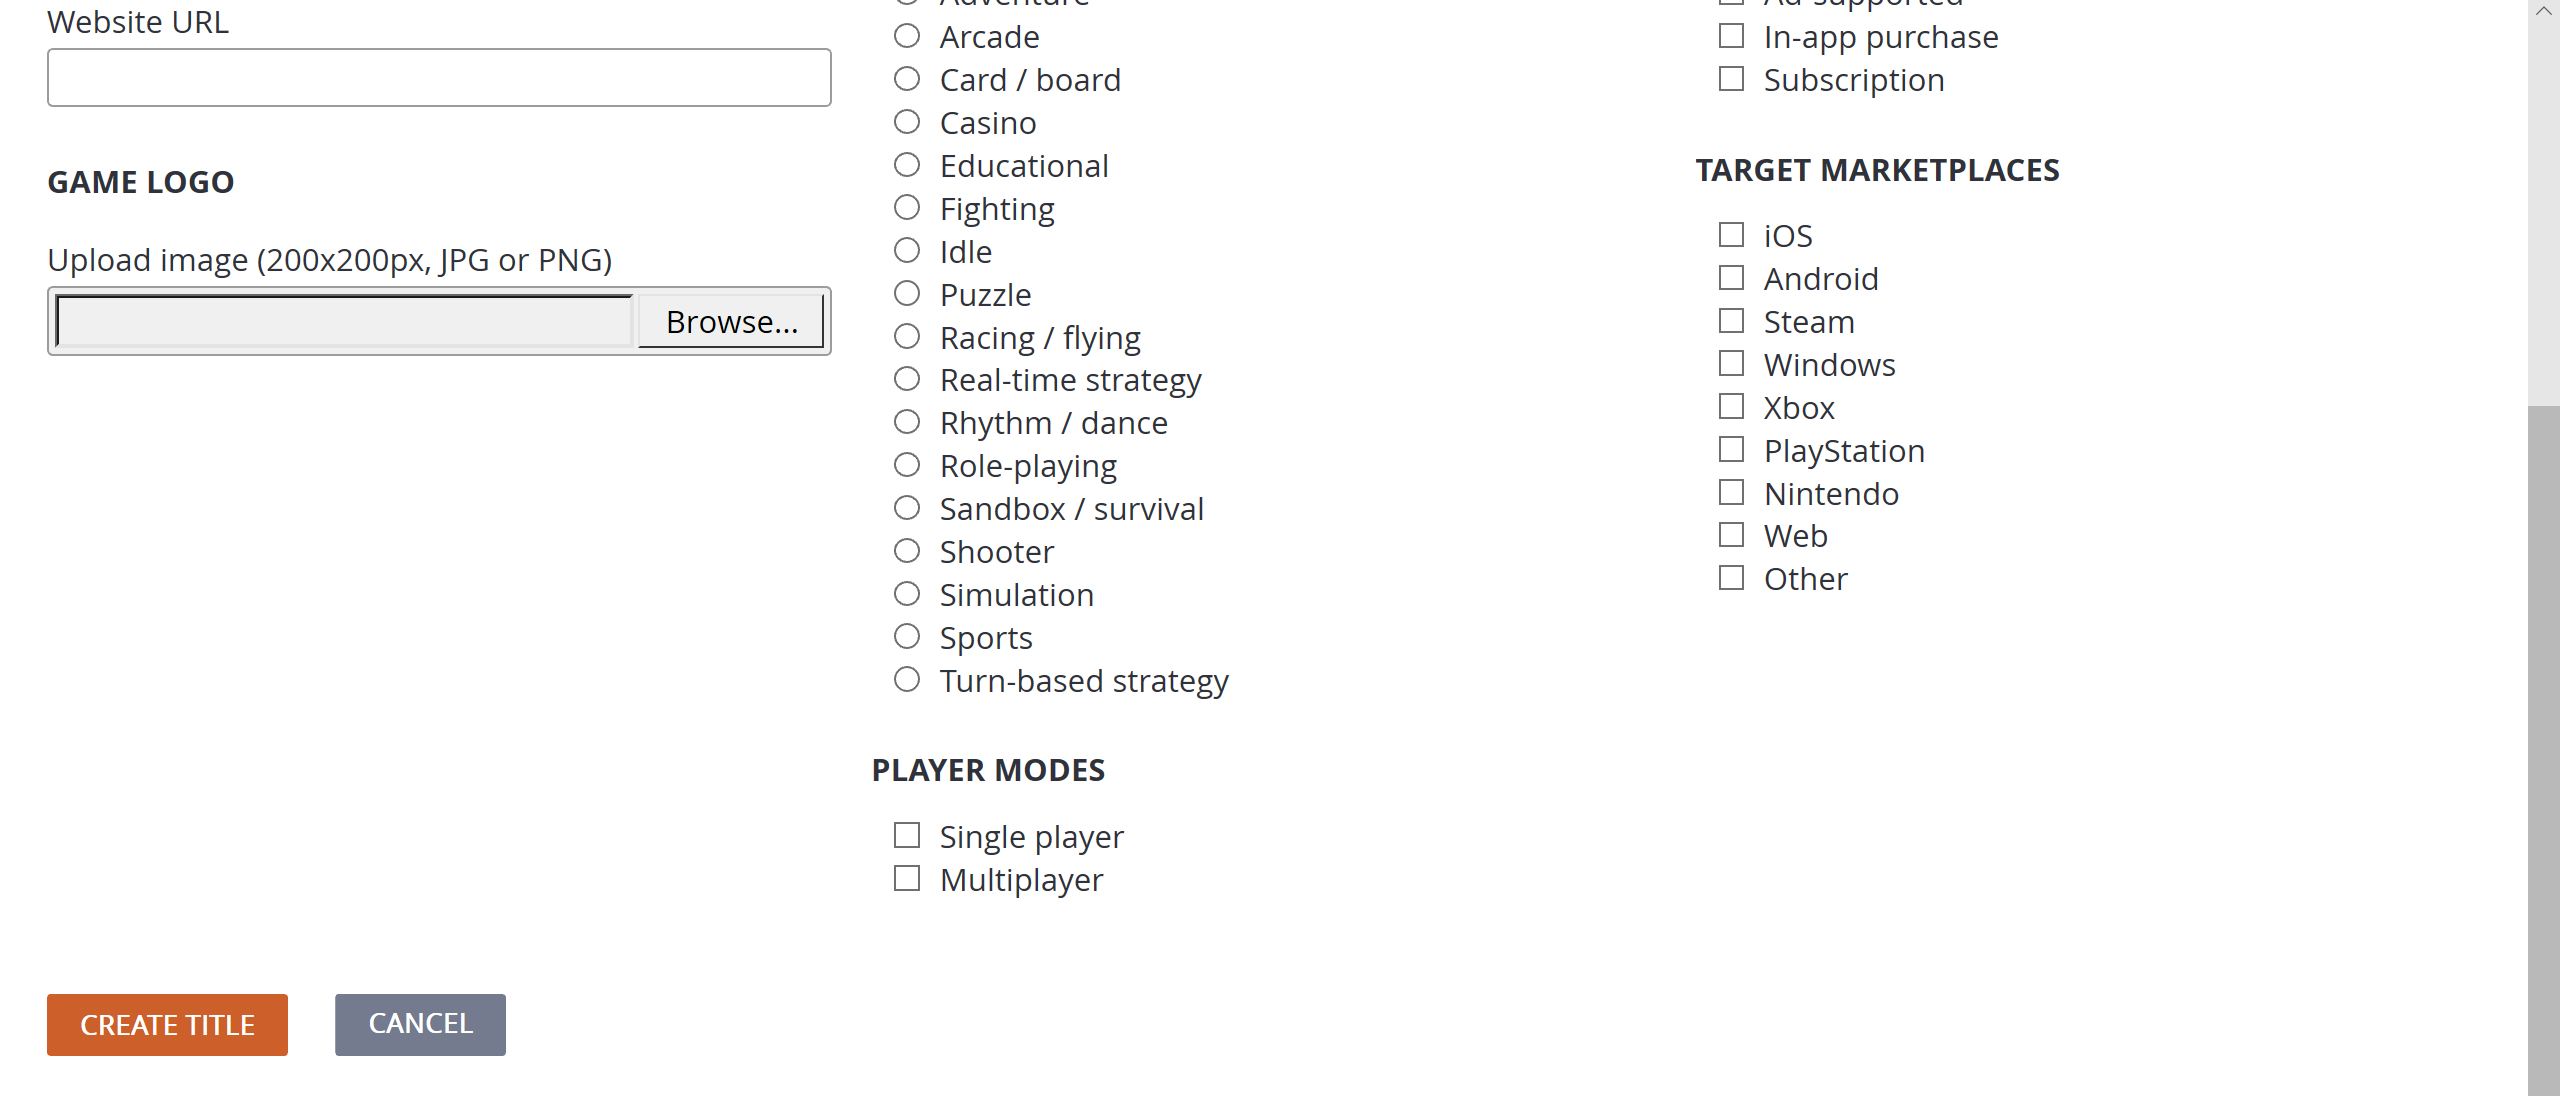Check the Xbox target marketplace
The image size is (2560, 1096).
tap(1732, 407)
